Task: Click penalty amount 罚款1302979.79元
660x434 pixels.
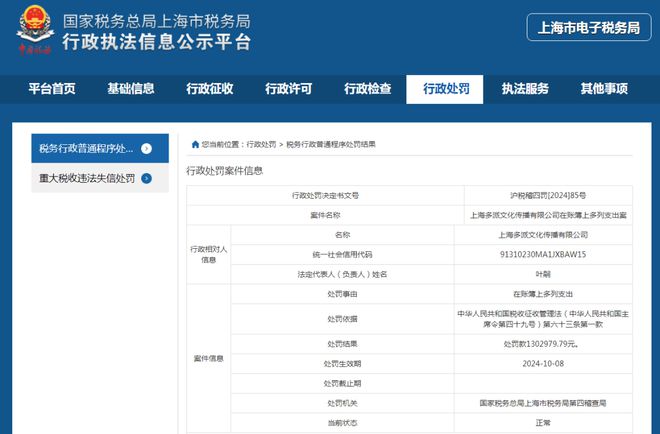Action: 543,344
